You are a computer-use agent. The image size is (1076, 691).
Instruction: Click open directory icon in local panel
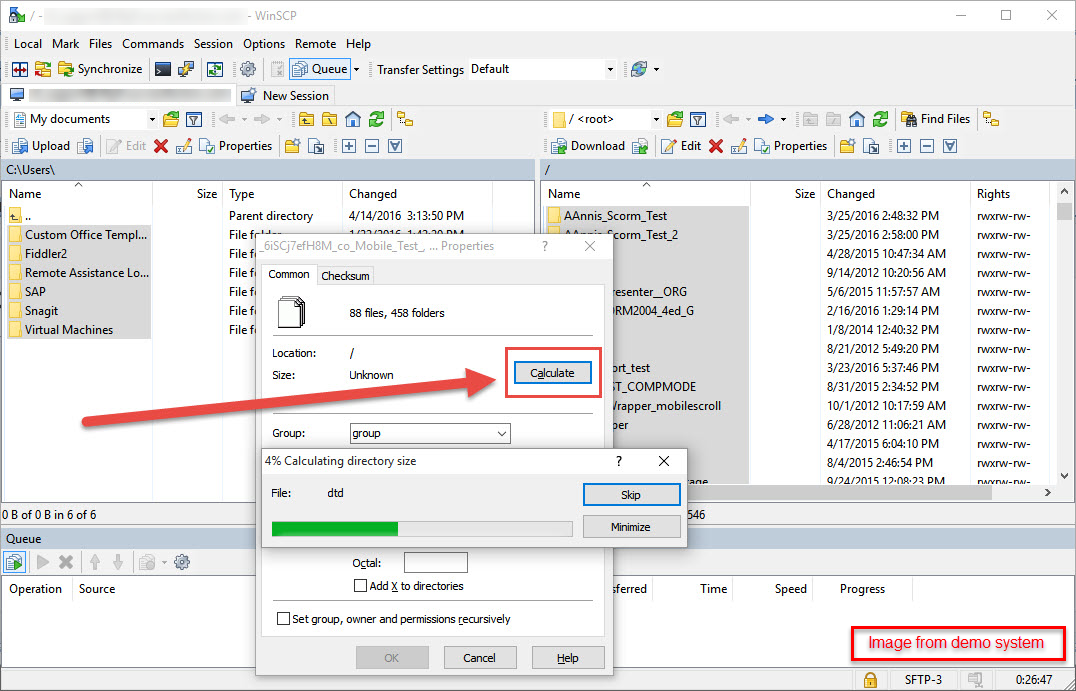[x=171, y=119]
